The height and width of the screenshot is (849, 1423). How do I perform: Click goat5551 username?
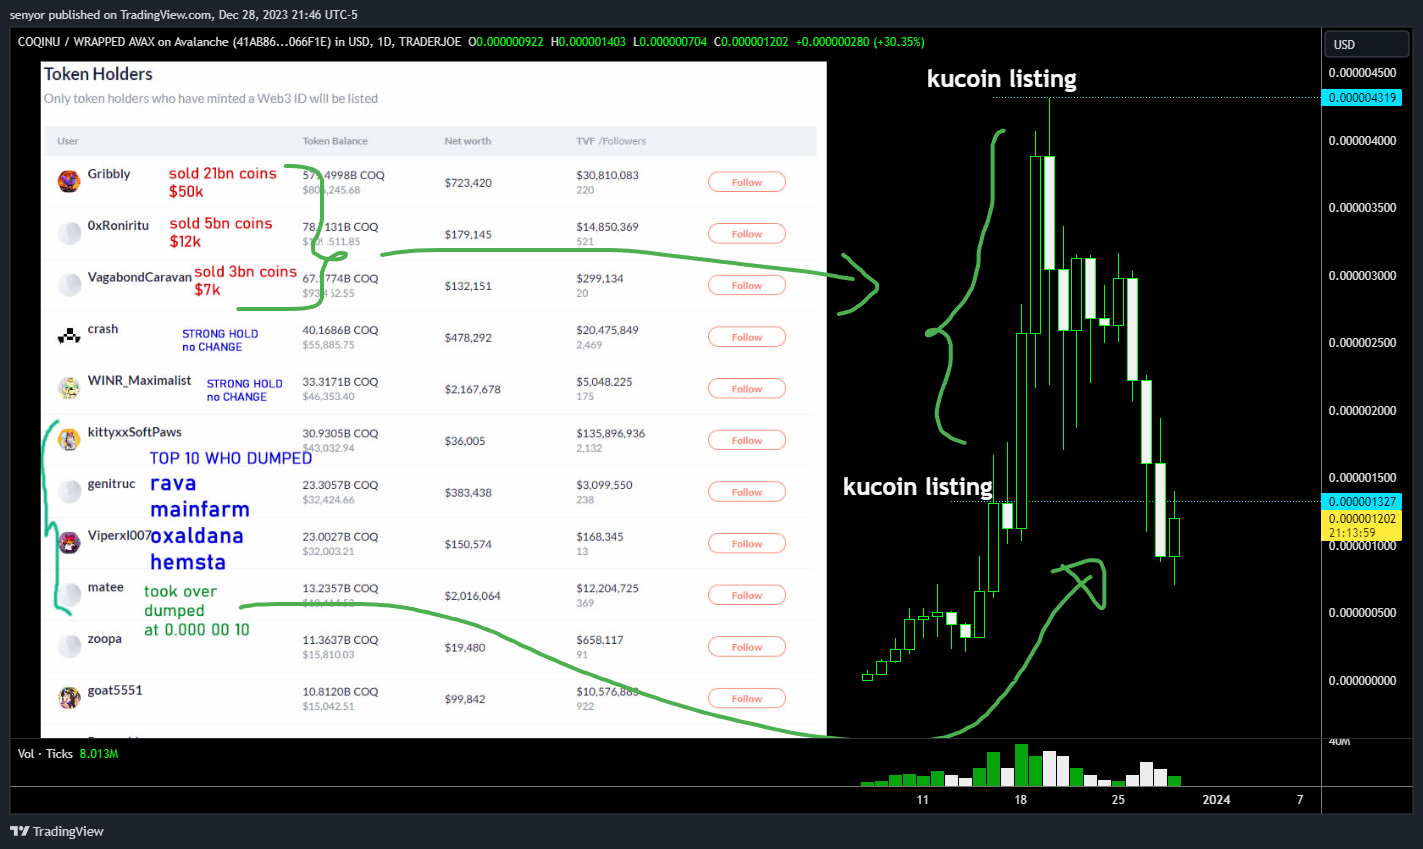[x=115, y=691]
